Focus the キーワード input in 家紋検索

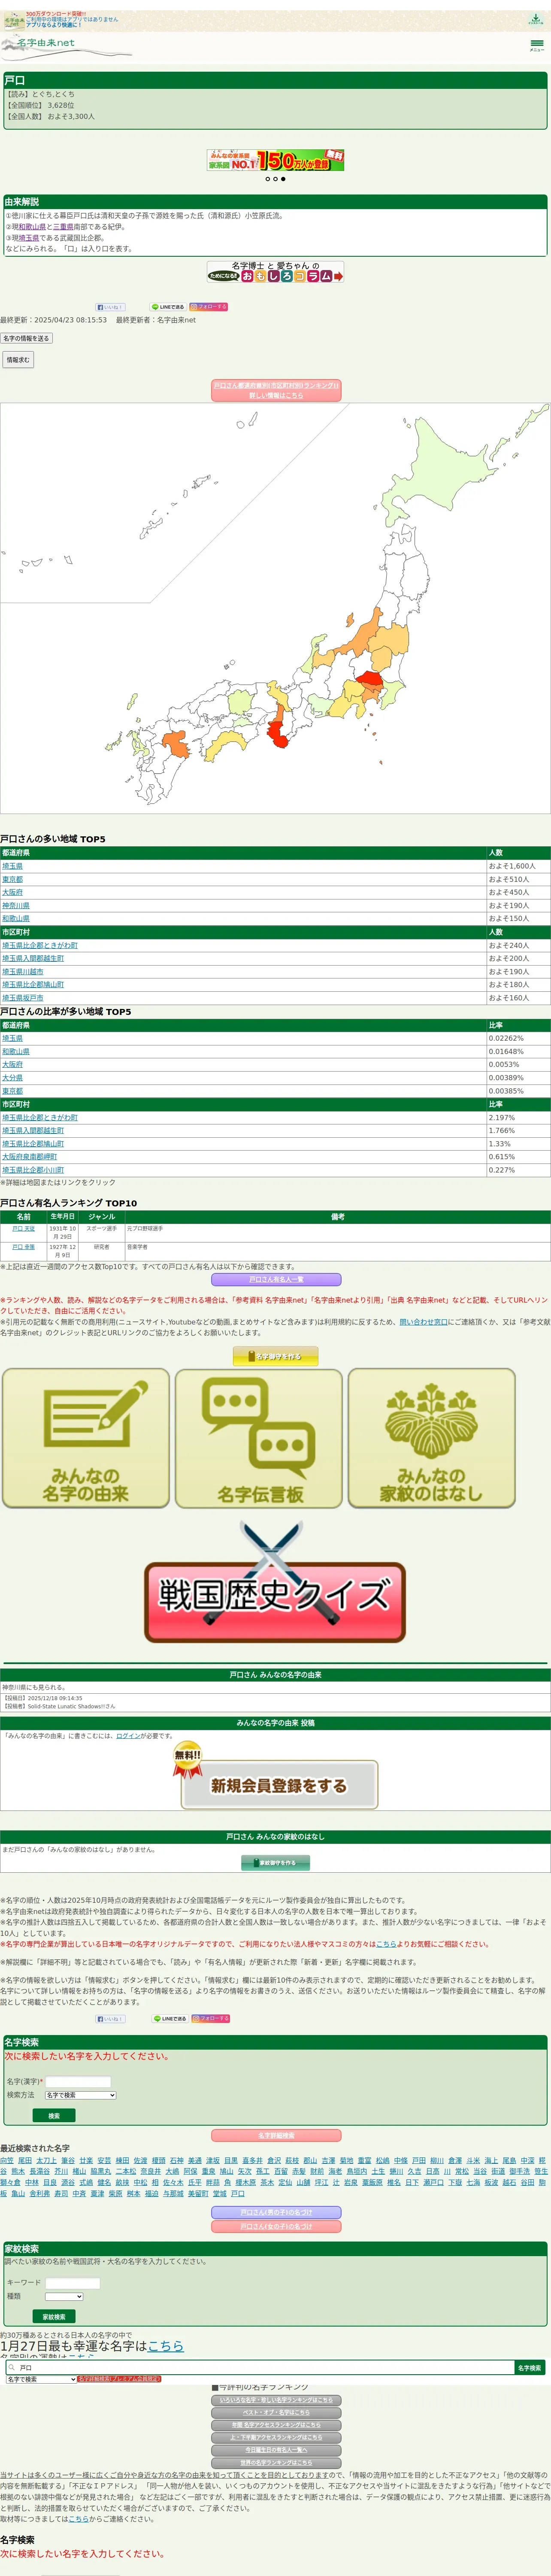click(73, 2283)
